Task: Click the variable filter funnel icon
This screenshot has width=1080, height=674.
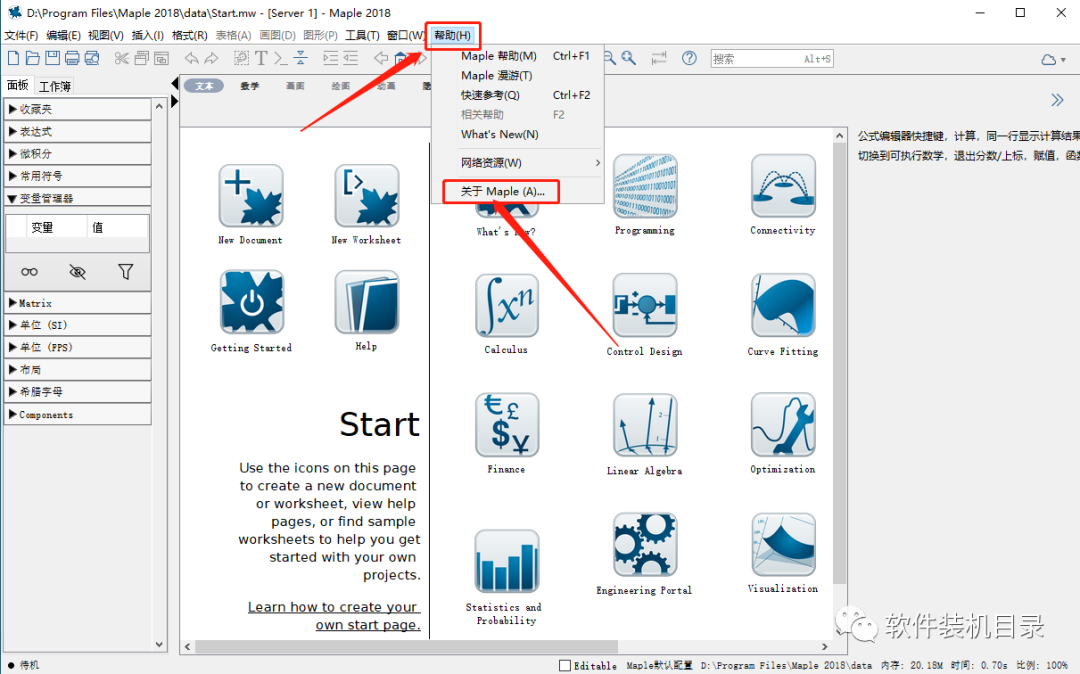Action: coord(125,272)
